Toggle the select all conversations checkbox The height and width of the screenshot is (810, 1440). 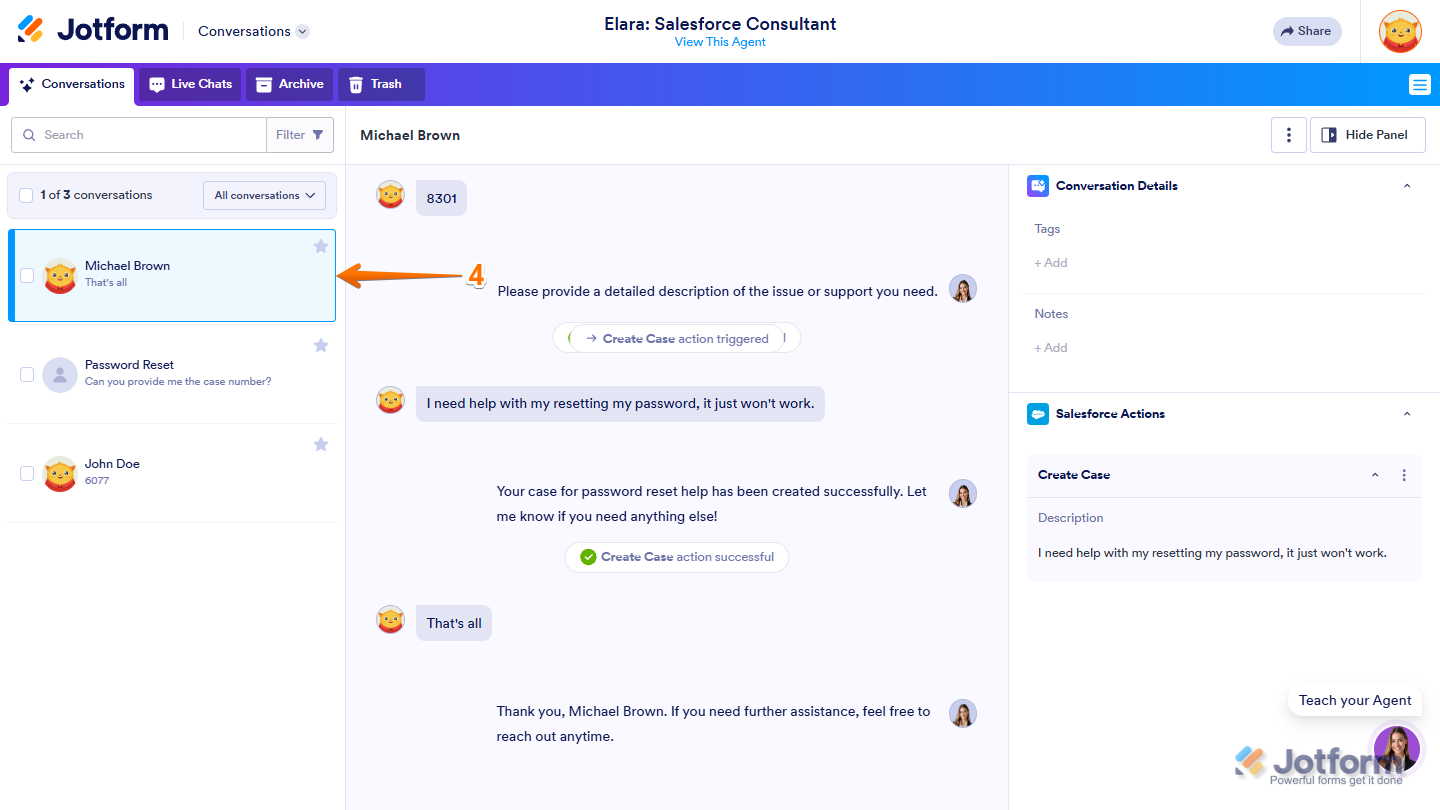[x=26, y=195]
